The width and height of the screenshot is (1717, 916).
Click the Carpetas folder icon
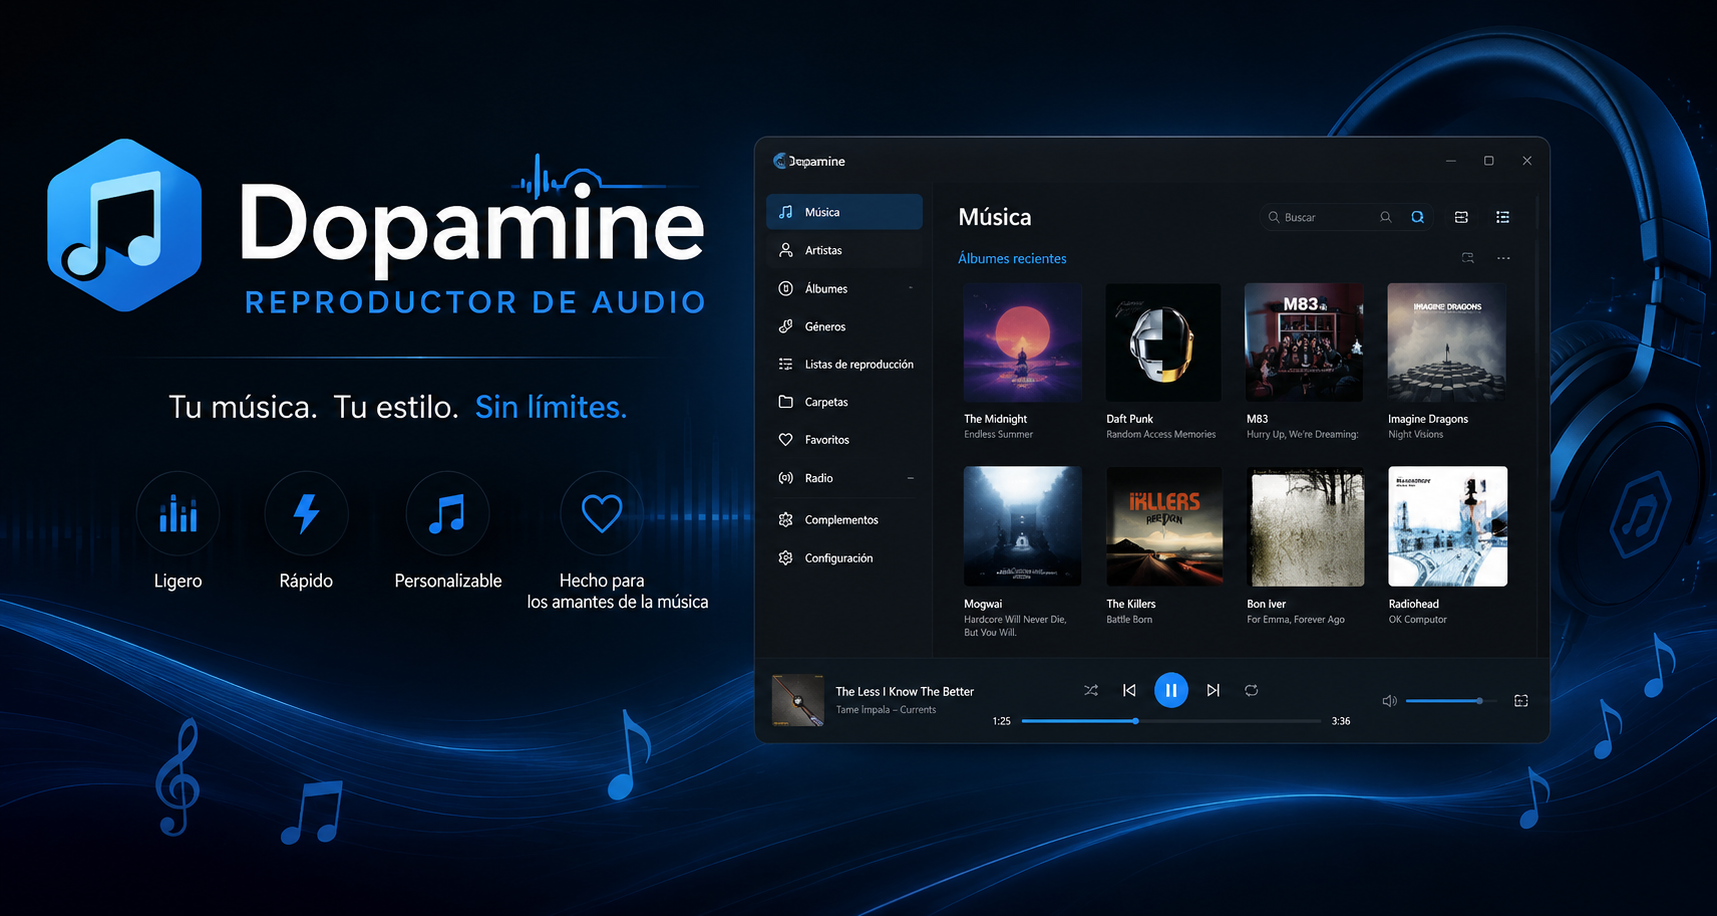point(786,402)
